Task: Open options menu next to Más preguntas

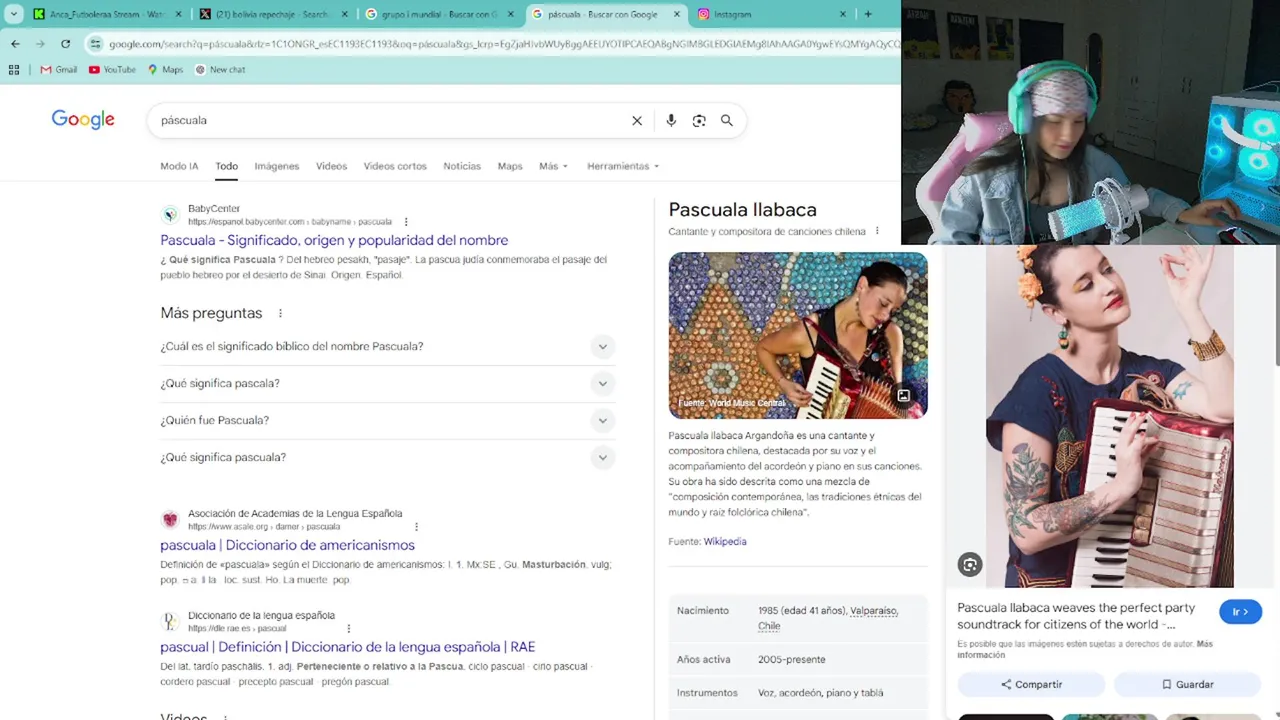Action: [280, 313]
